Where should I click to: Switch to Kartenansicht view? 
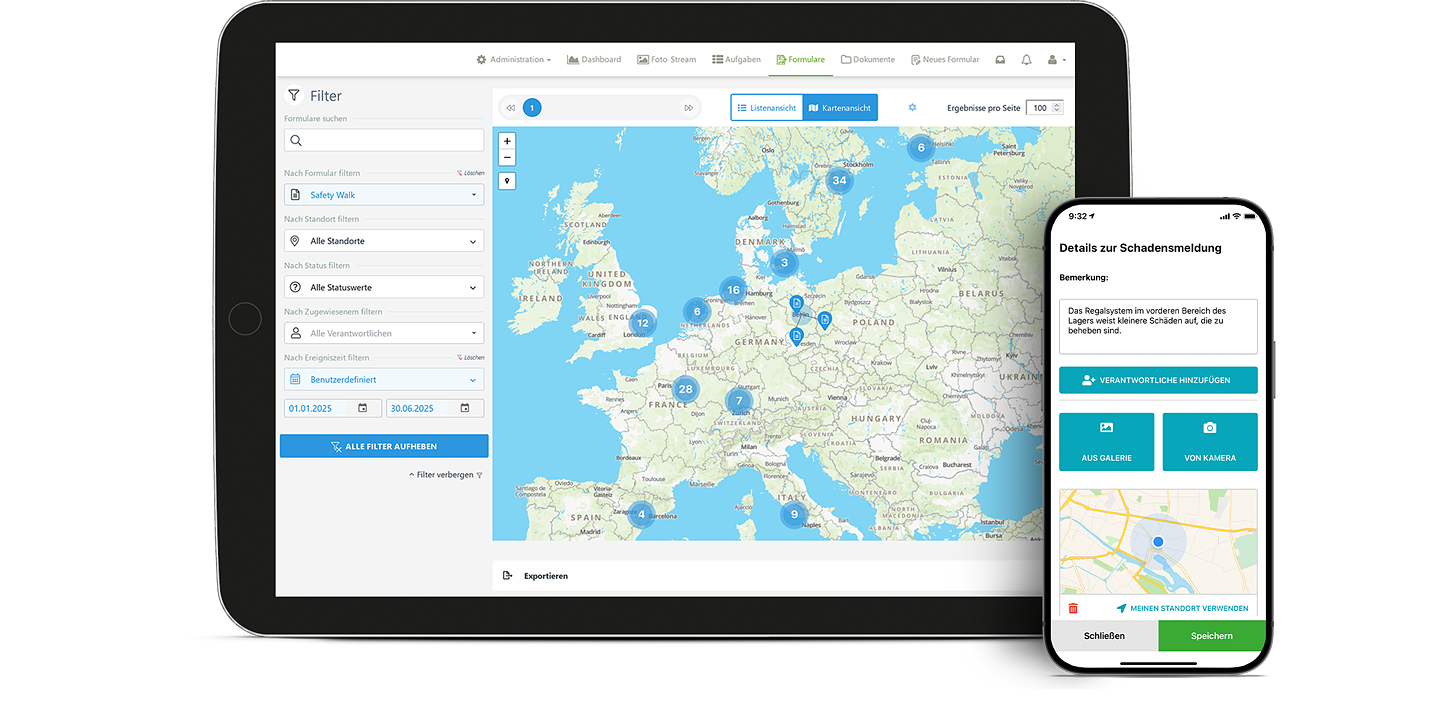(840, 107)
